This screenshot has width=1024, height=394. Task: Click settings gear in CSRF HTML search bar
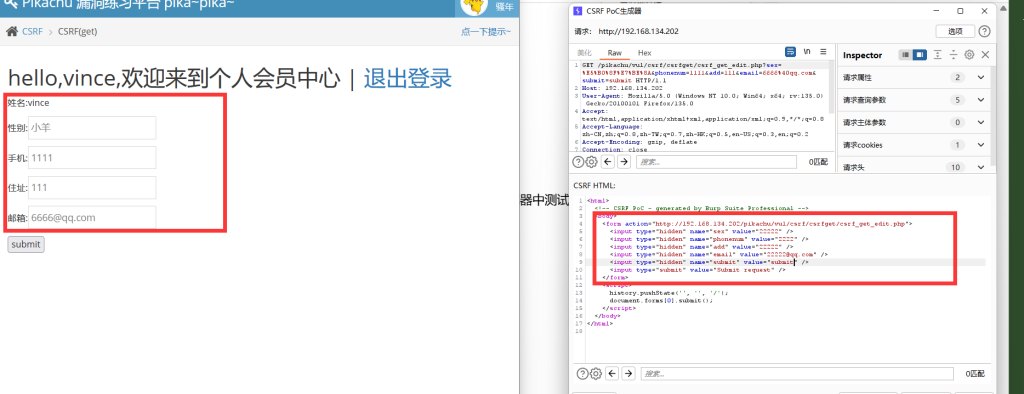[595, 374]
